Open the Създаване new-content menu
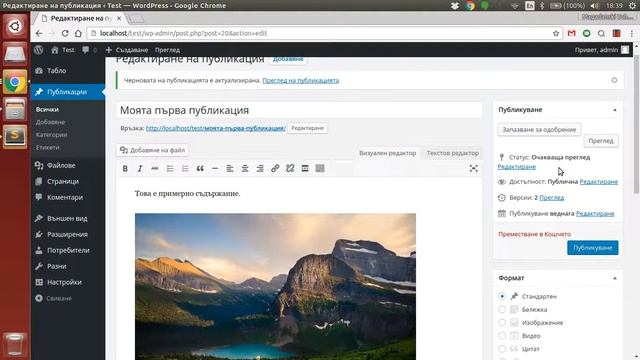 coord(127,50)
